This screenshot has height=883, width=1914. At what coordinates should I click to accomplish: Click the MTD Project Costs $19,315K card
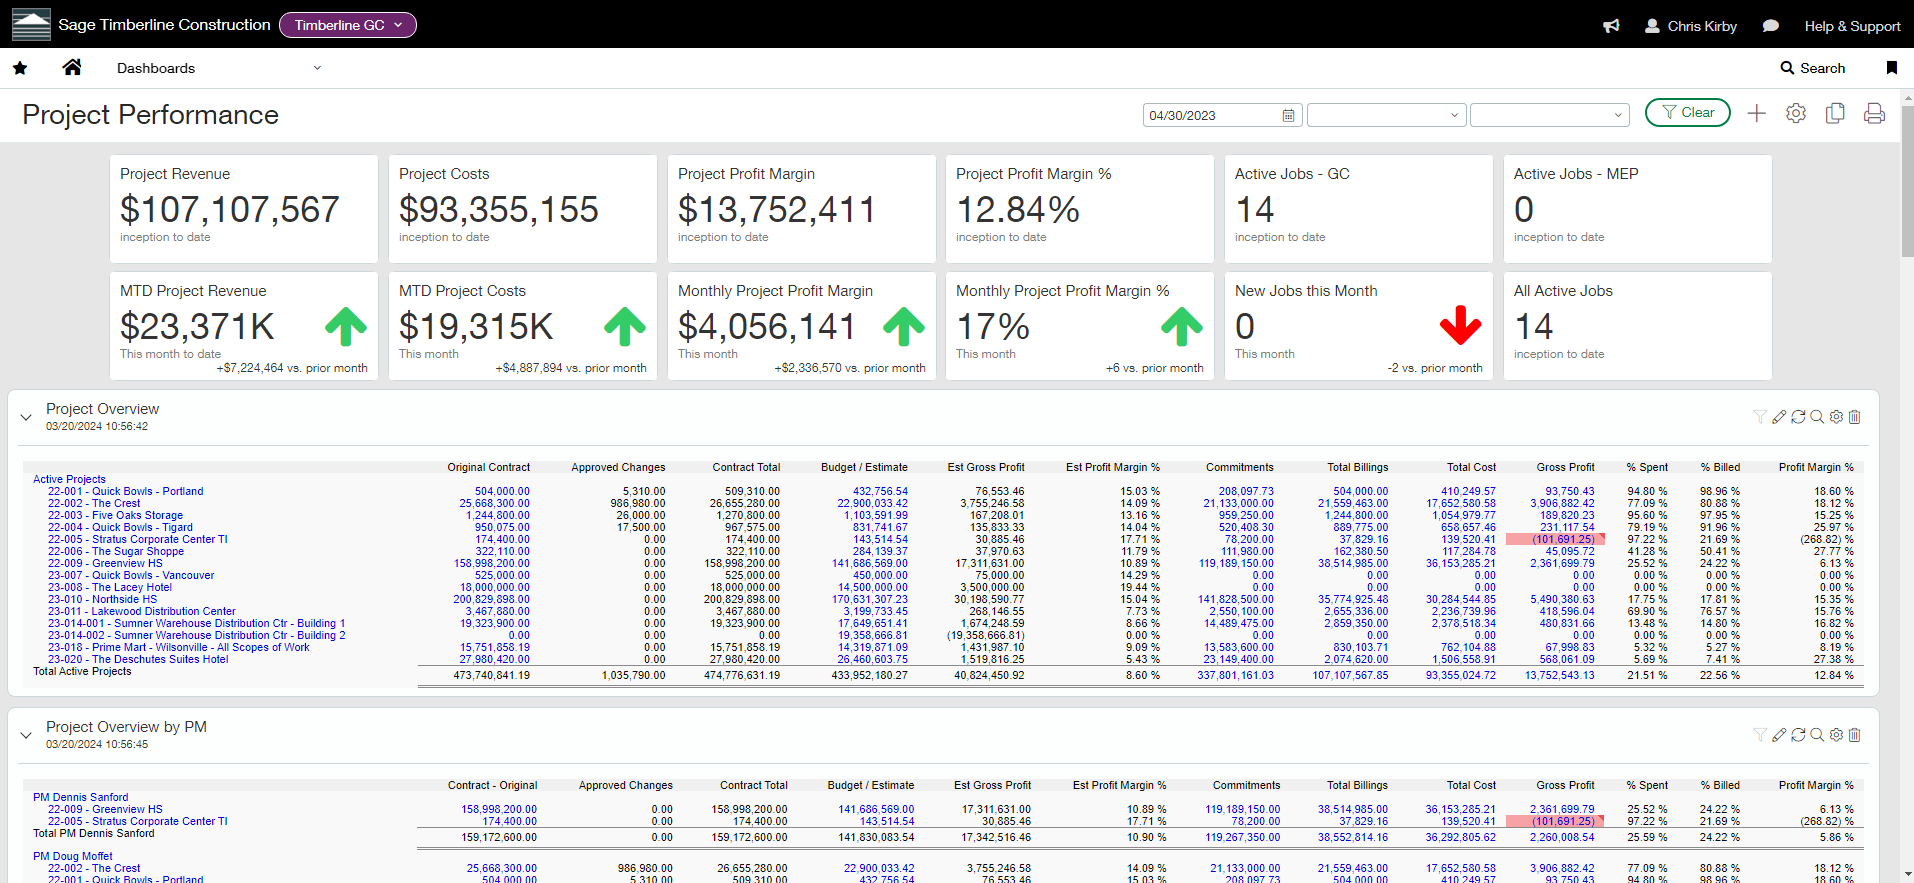pos(523,326)
